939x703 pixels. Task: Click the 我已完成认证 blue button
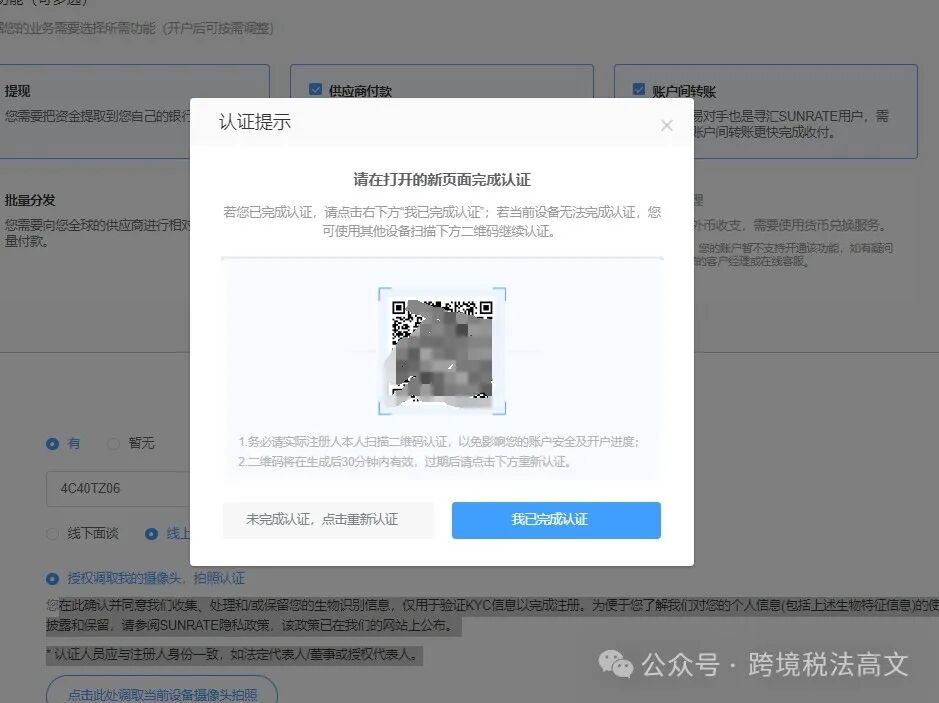[556, 520]
